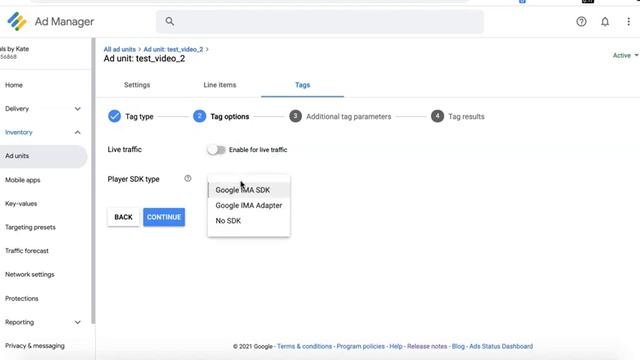Open Protections in the sidebar

point(22,298)
